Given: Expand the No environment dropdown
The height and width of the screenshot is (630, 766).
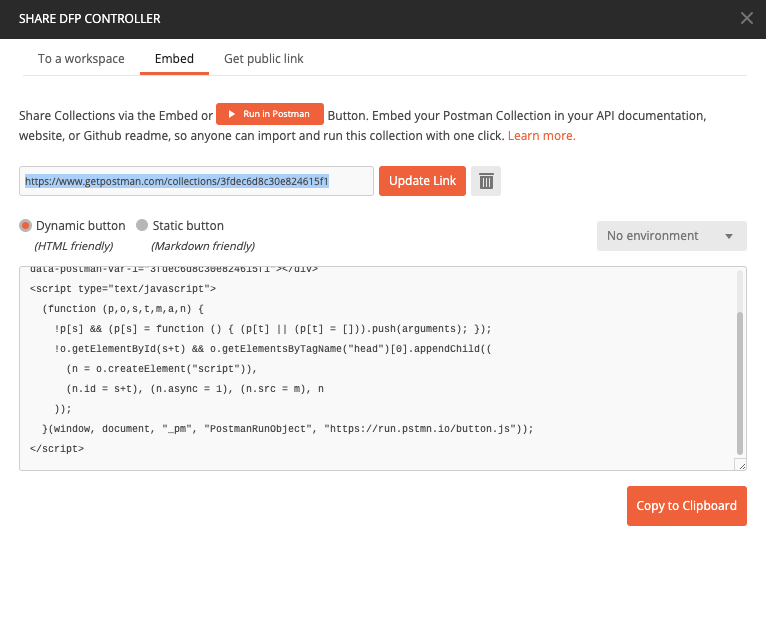Looking at the screenshot, I should tap(671, 236).
